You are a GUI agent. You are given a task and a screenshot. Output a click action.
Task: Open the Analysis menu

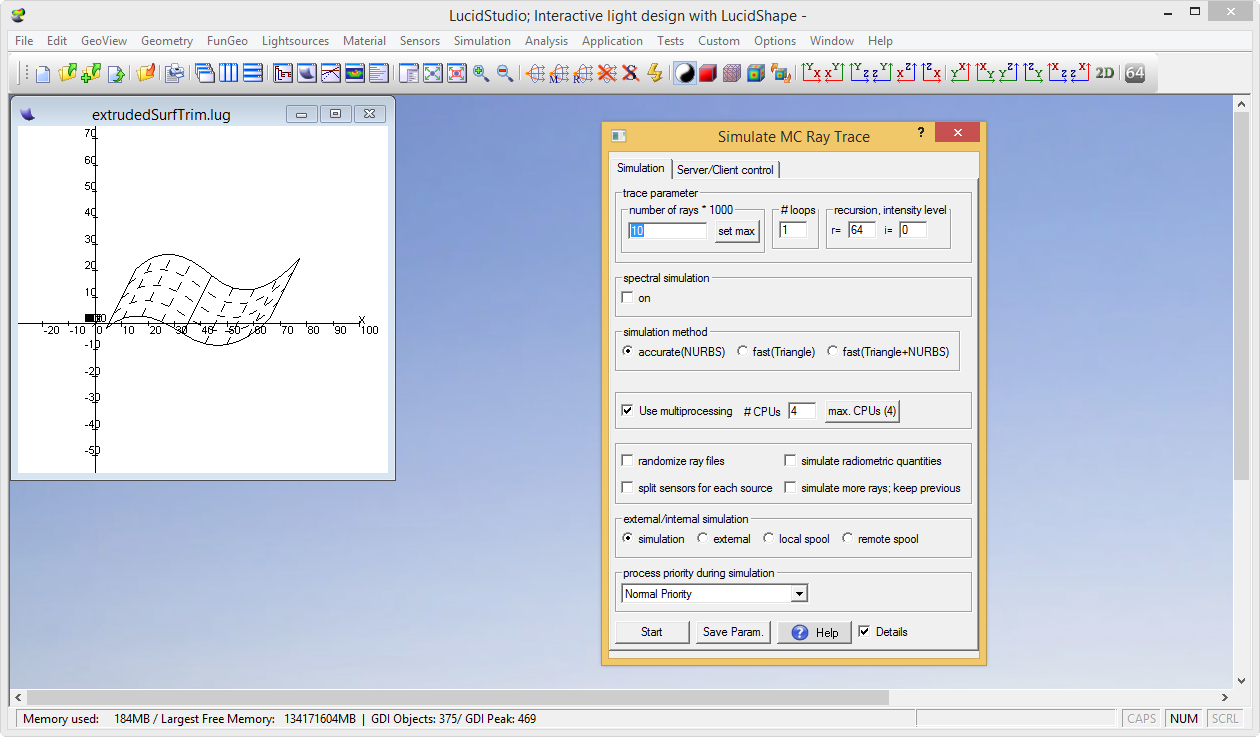click(546, 41)
